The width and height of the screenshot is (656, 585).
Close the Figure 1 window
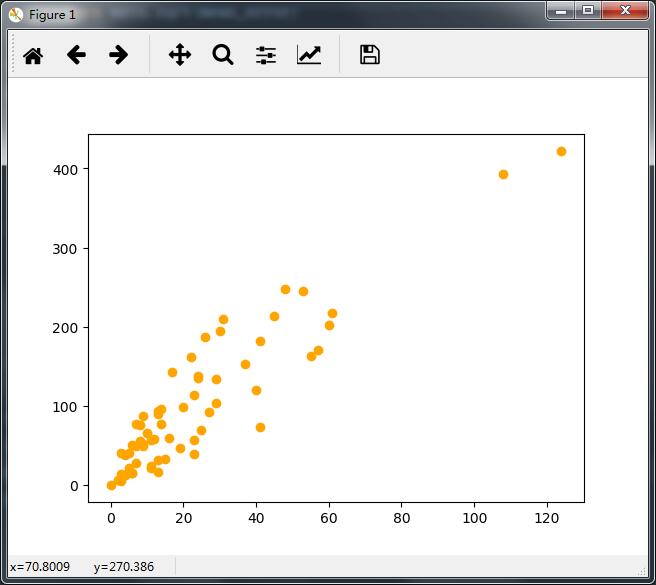(x=625, y=11)
